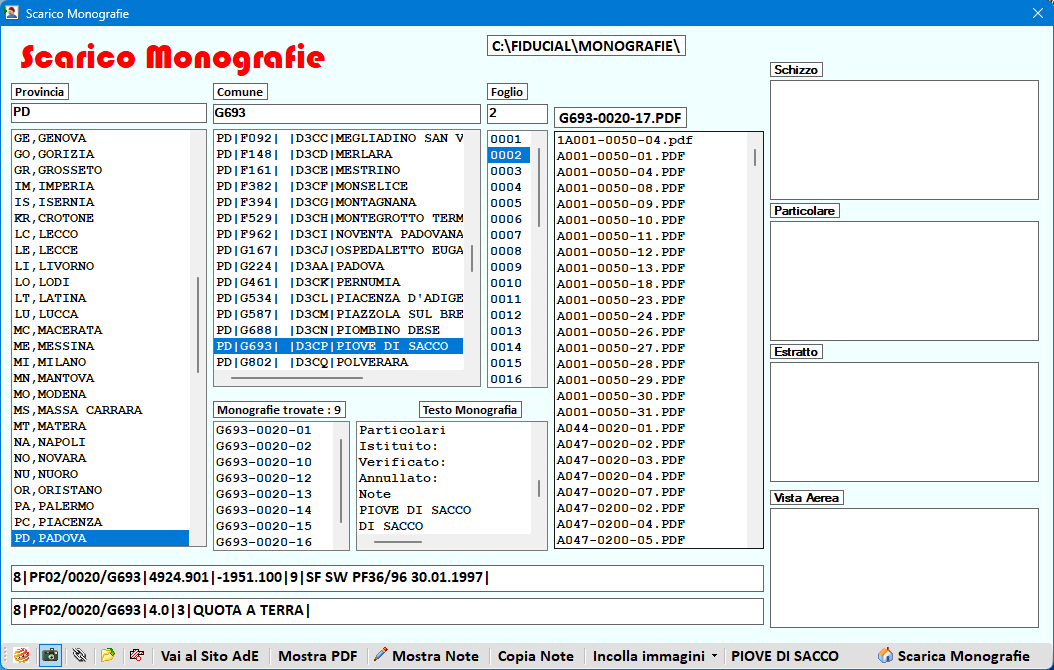Click the red delete icon in toolbar

[x=136, y=655]
